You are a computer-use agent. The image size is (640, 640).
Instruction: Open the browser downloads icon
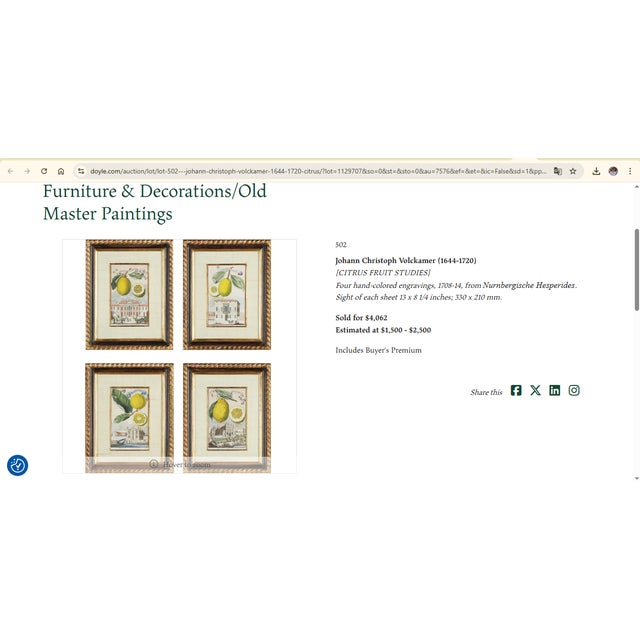coord(596,171)
